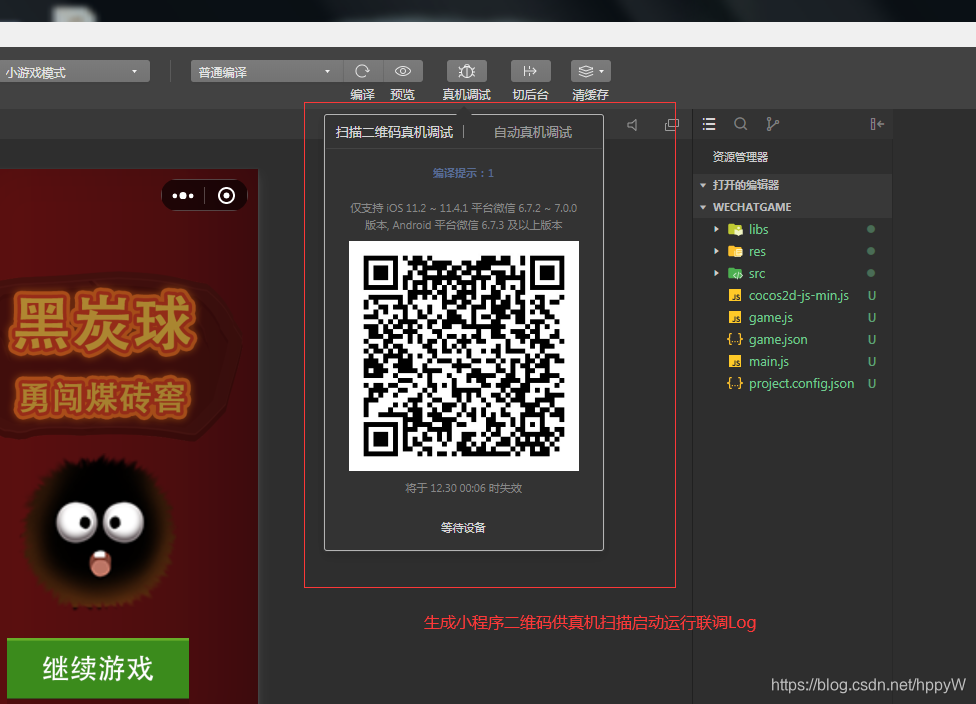Select the 扫描二维码真机调试 tab
976x704 pixels.
[394, 132]
